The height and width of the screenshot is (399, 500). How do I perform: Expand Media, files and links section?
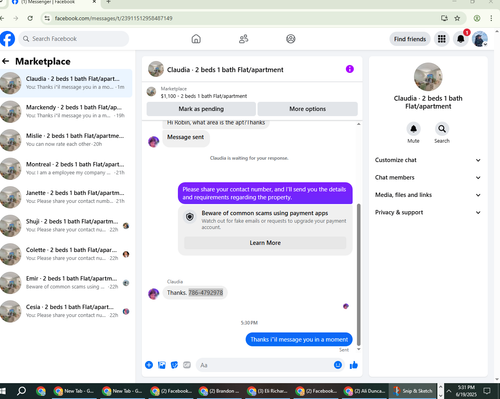[428, 195]
